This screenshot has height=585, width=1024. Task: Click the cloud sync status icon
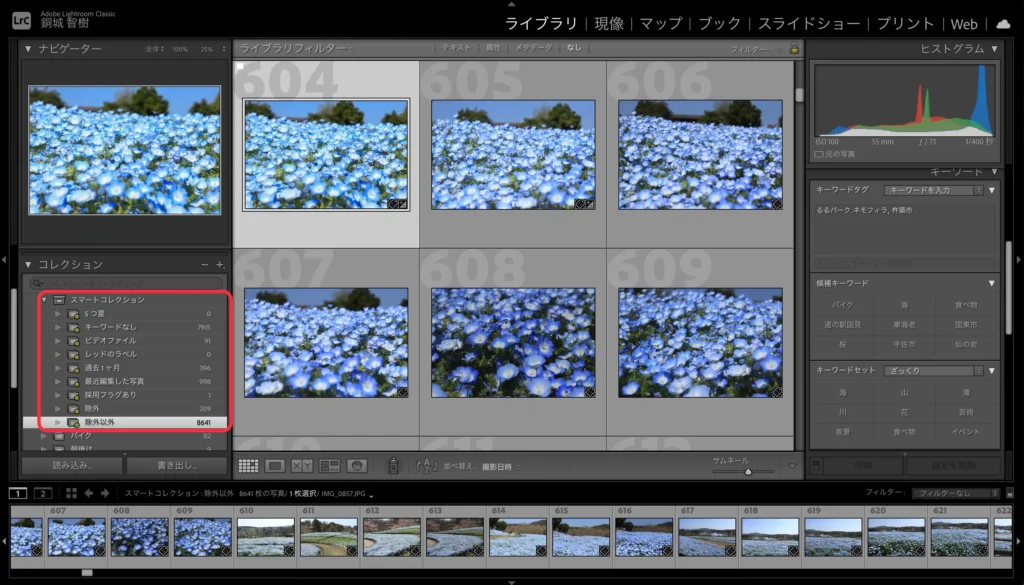point(1003,24)
